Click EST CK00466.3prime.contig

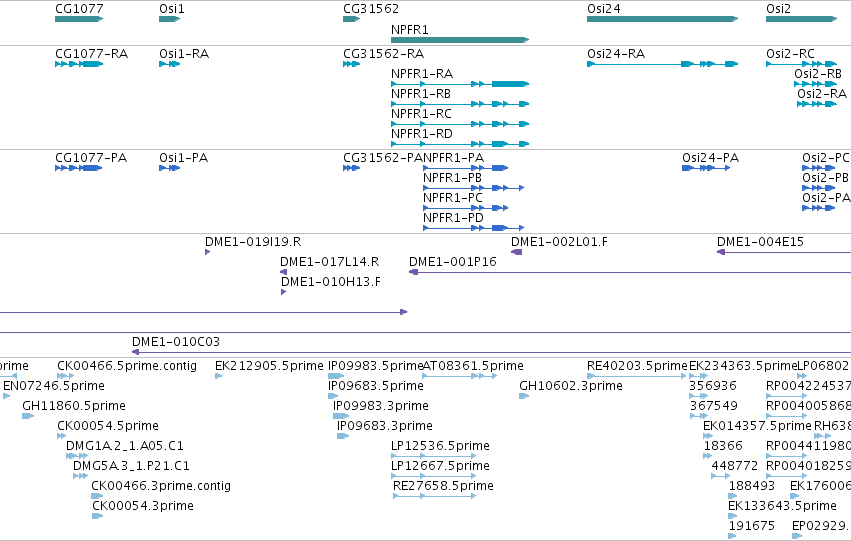97,497
